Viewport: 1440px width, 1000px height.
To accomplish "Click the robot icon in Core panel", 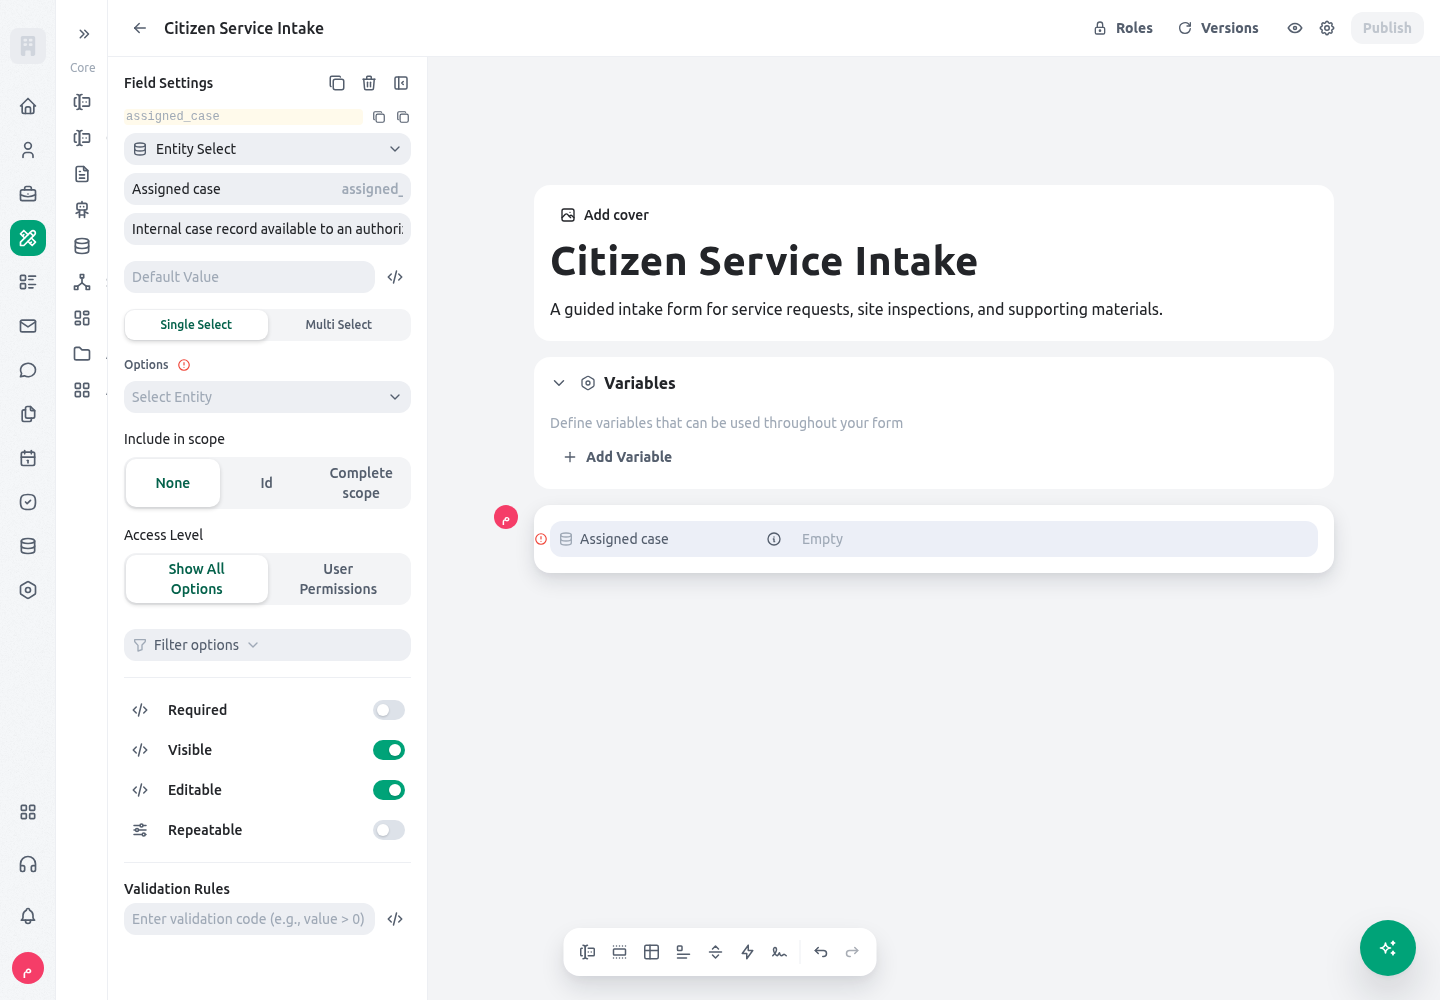I will coord(82,210).
